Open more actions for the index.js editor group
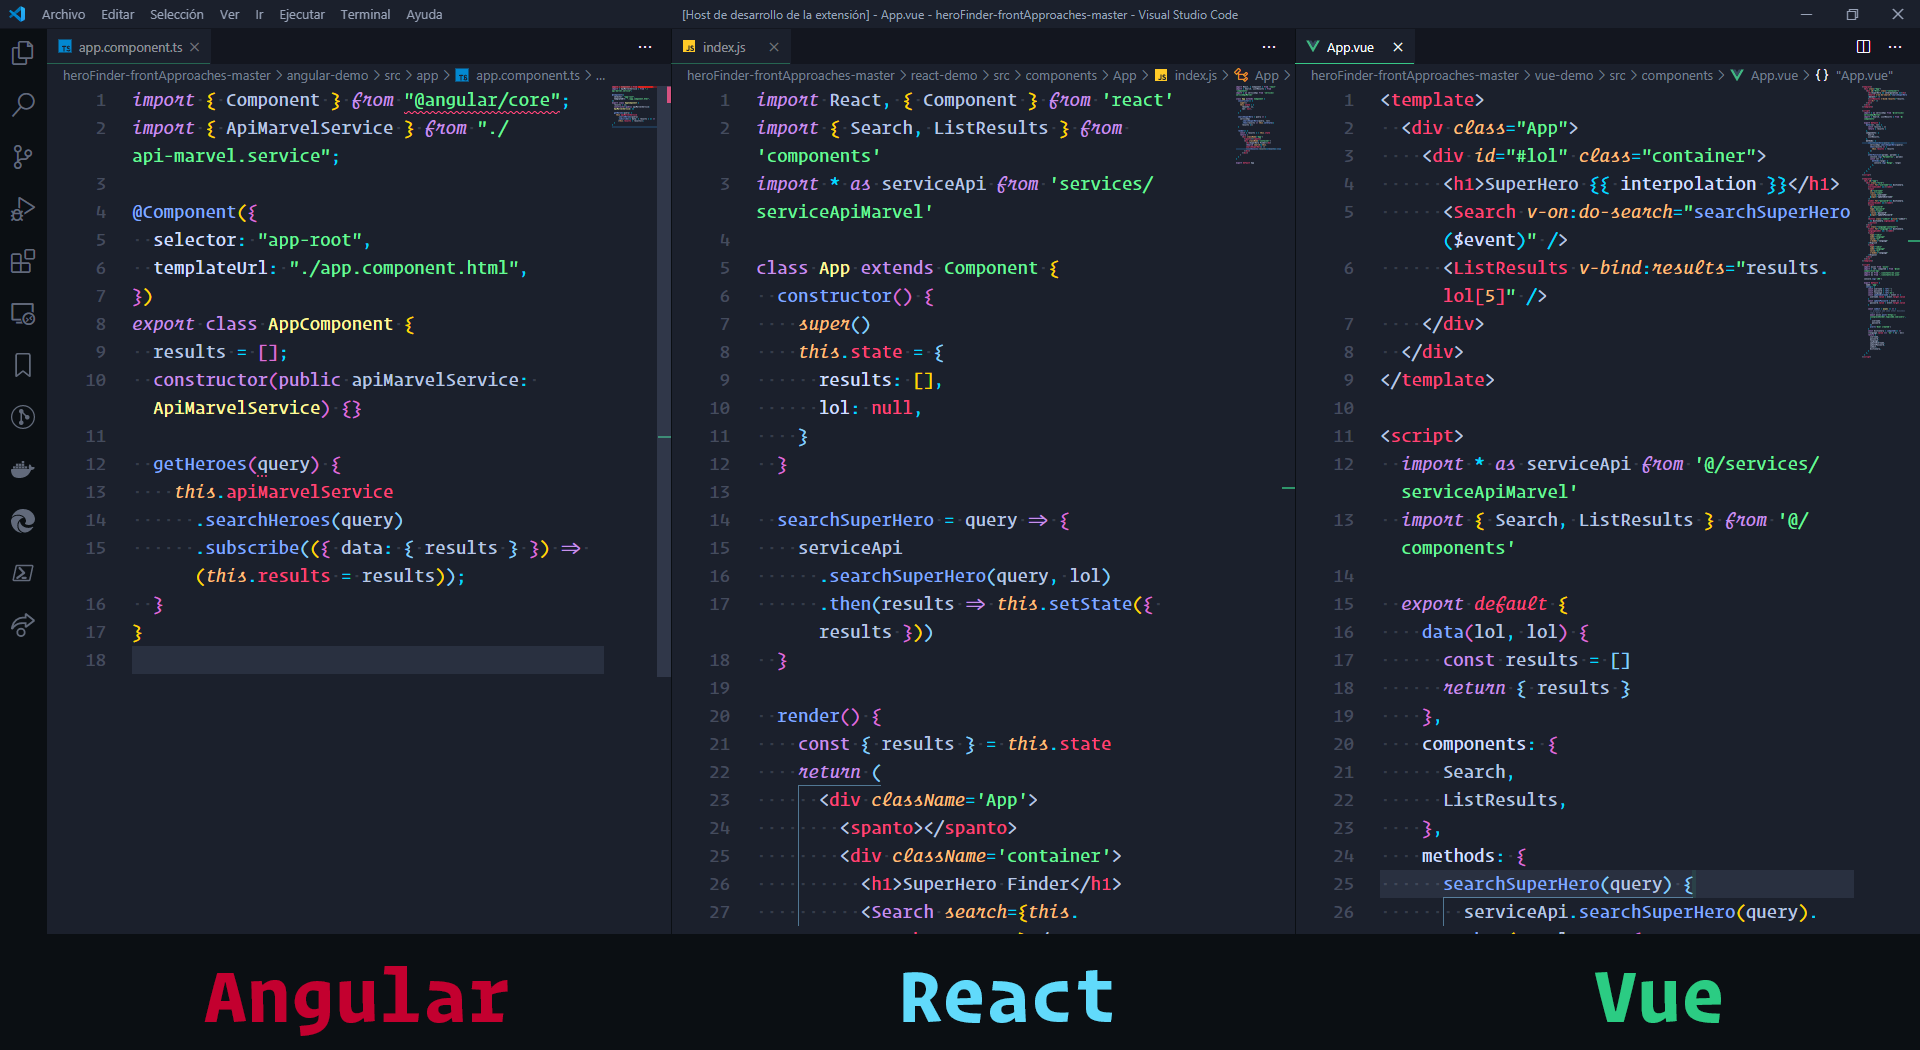The width and height of the screenshot is (1920, 1050). tap(1269, 47)
